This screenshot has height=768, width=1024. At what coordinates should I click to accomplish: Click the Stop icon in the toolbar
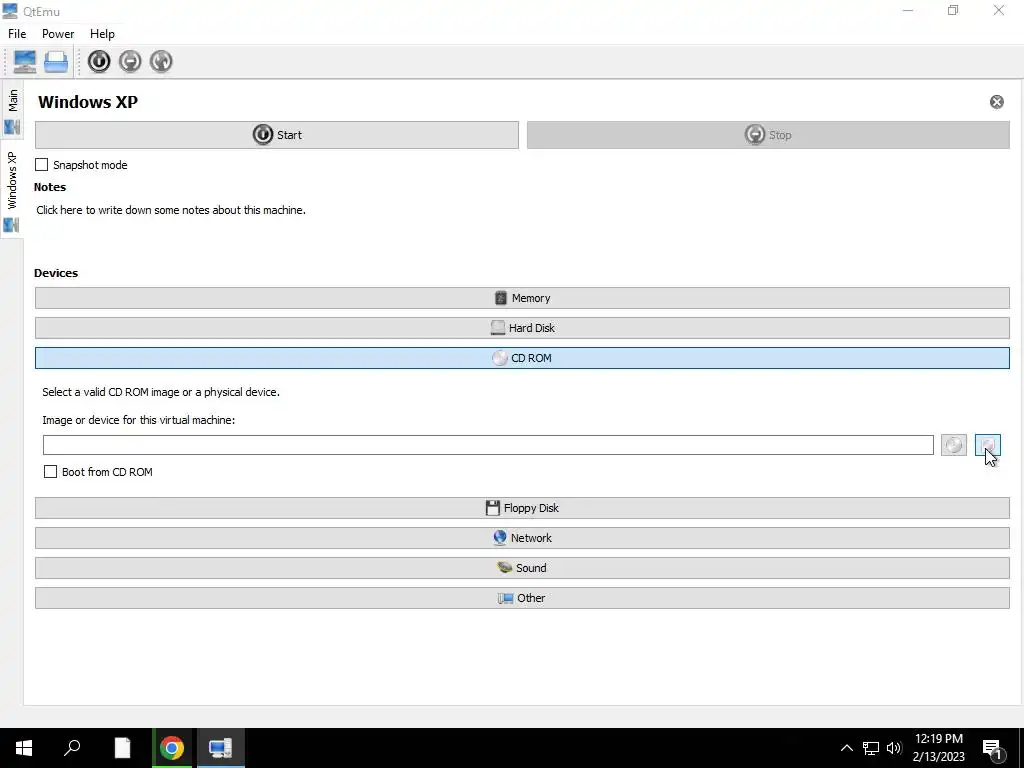(x=130, y=61)
